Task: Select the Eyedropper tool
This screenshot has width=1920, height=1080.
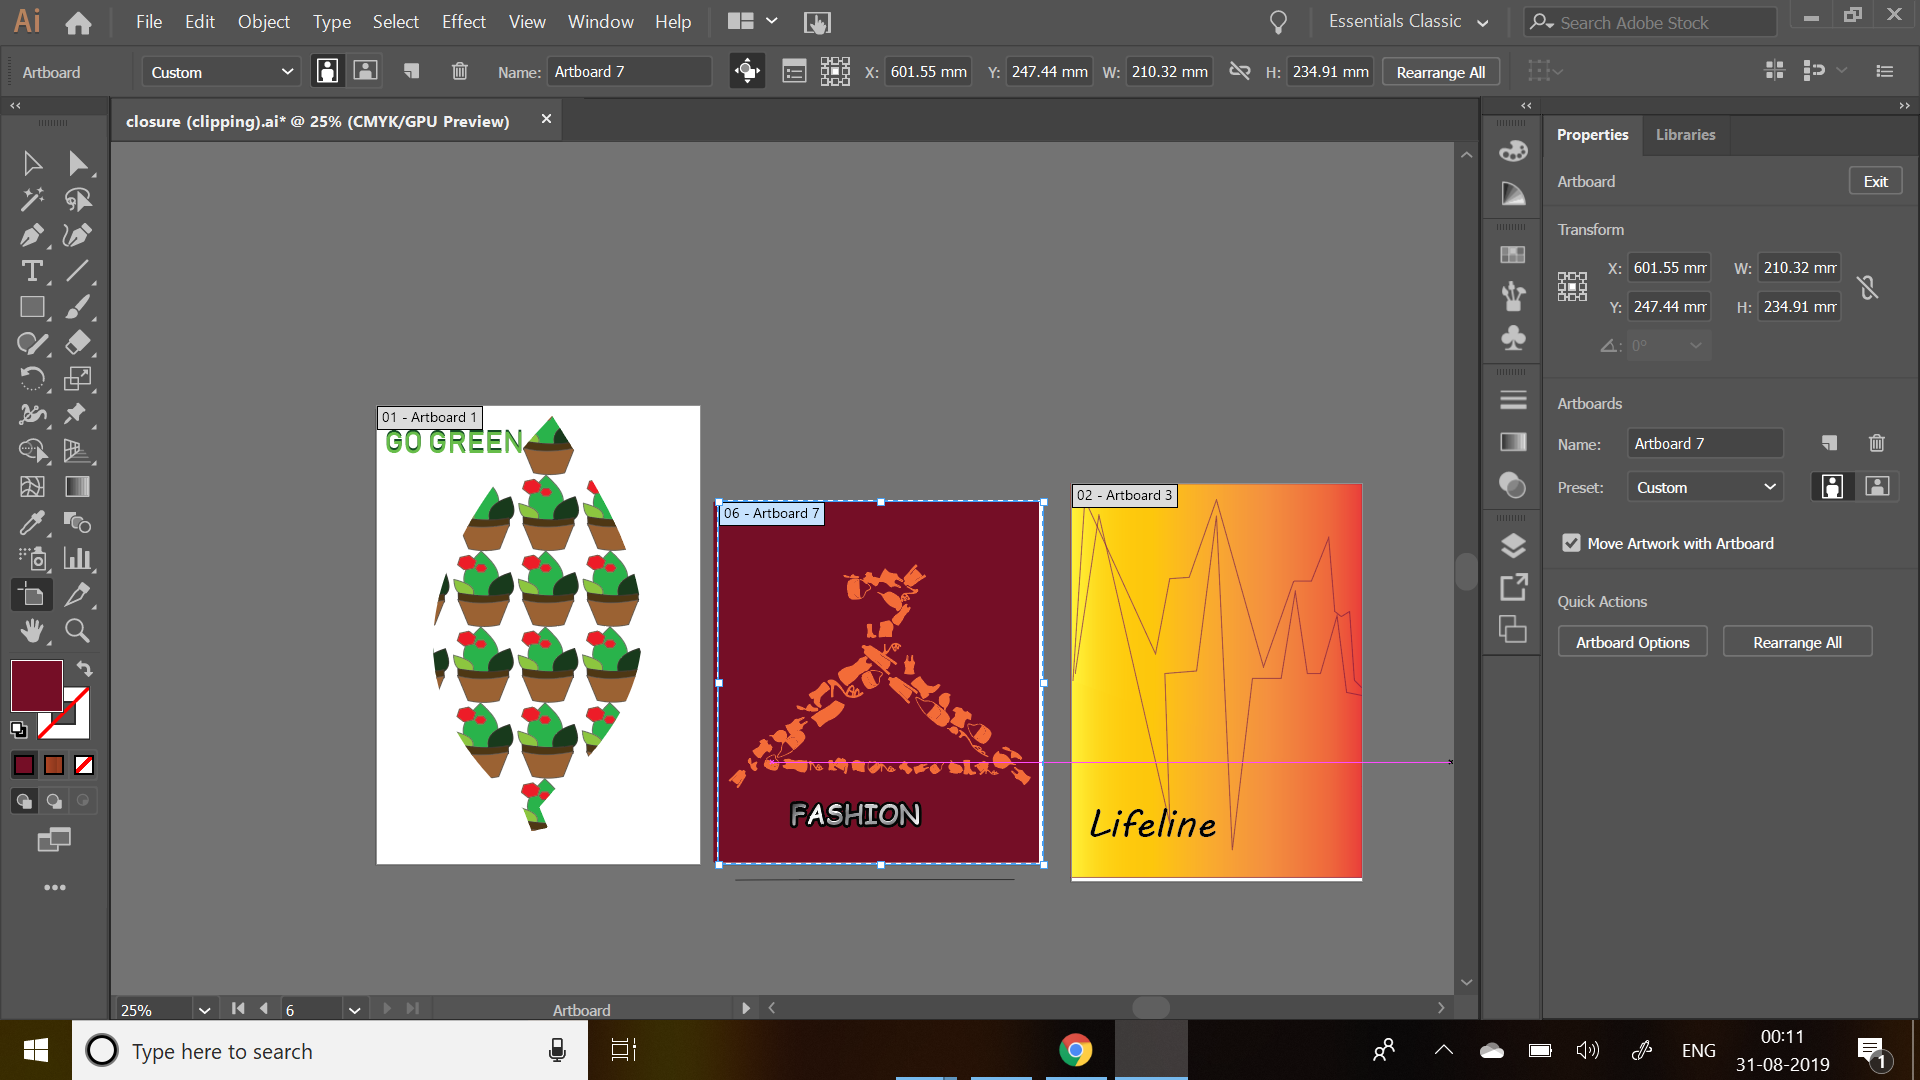Action: coord(31,523)
